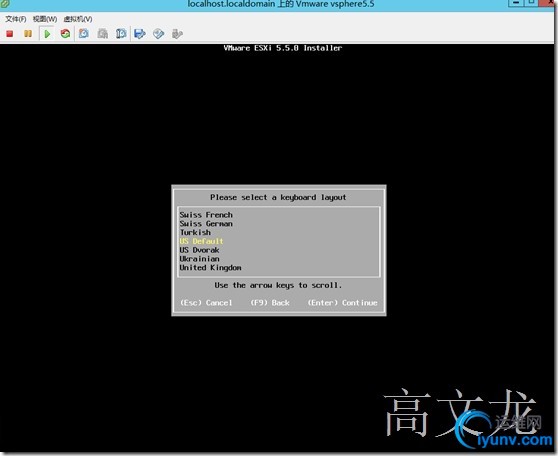Click (Enter) Continue in installer dialog

click(x=342, y=303)
